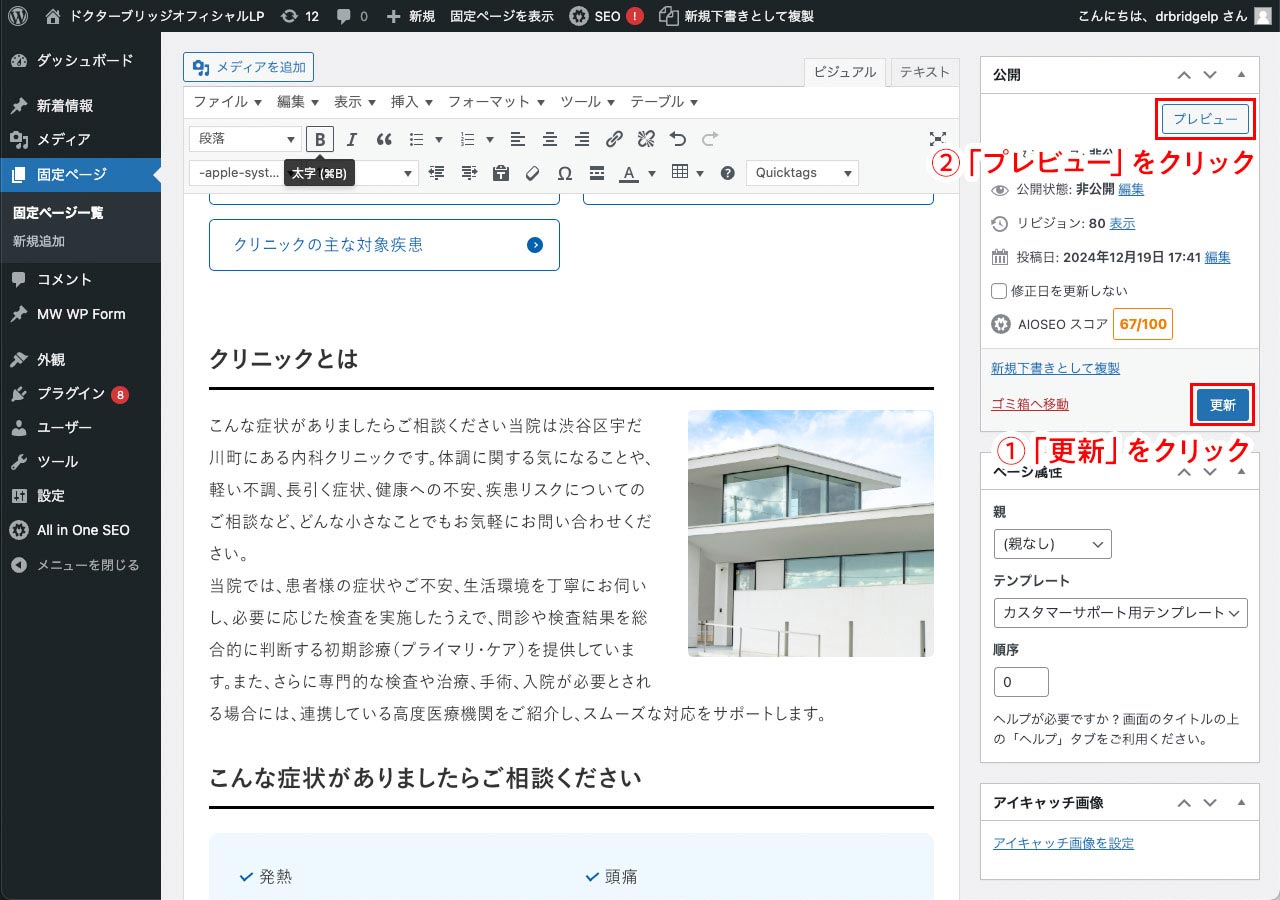This screenshot has height=900, width=1280.
Task: Click アイキャッチ画像を設定 link
Action: 1063,843
